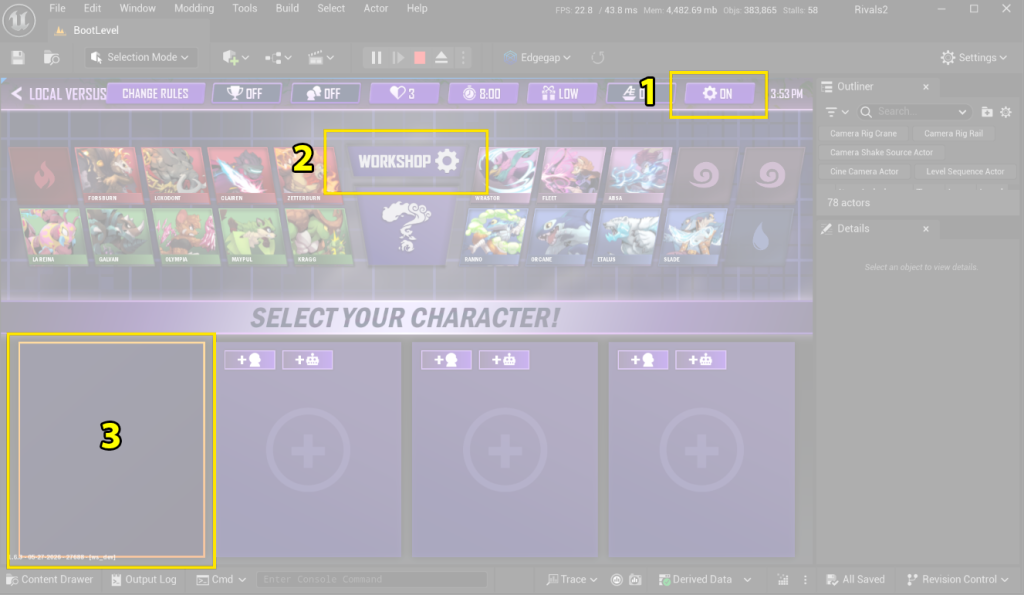The width and height of the screenshot is (1024, 595).
Task: Select the Camera Rig Crane filter chip
Action: click(863, 133)
